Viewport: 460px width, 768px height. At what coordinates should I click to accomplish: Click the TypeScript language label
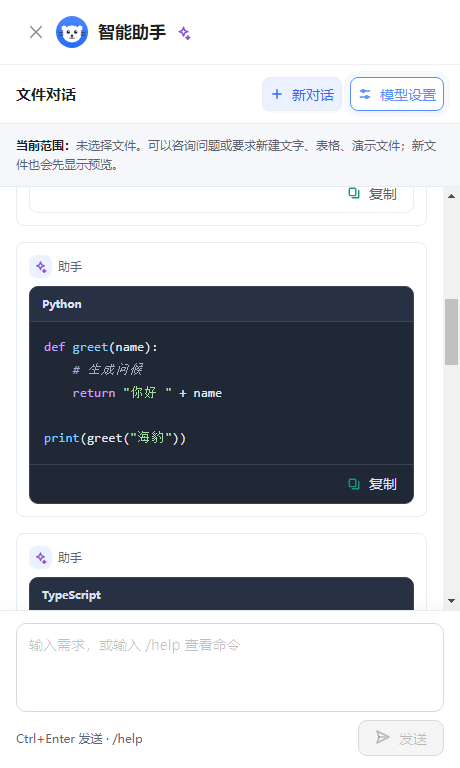point(72,595)
